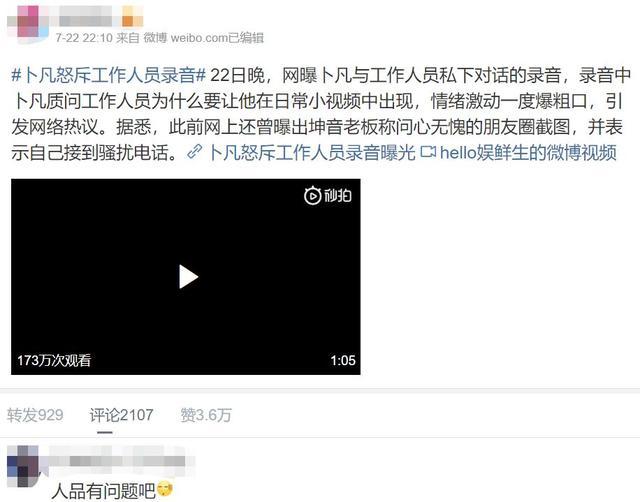Open the chain link icon before 卜凡怒斥工作人员录音曝光

[194, 152]
